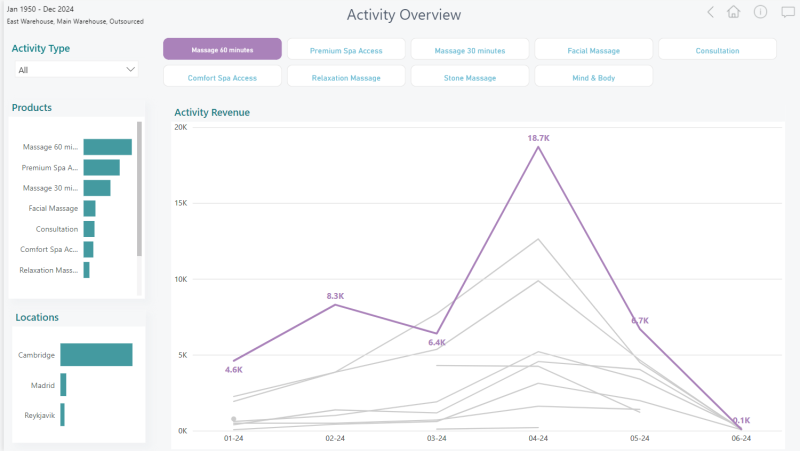
Task: Go to the home page icon
Action: [x=734, y=12]
